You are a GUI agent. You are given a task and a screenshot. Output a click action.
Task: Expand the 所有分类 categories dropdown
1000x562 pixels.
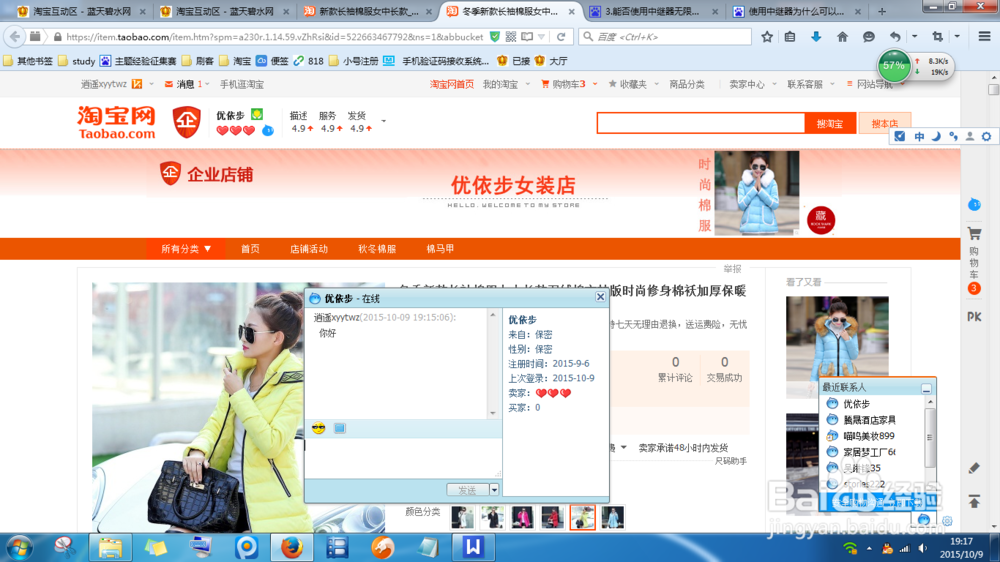[186, 249]
